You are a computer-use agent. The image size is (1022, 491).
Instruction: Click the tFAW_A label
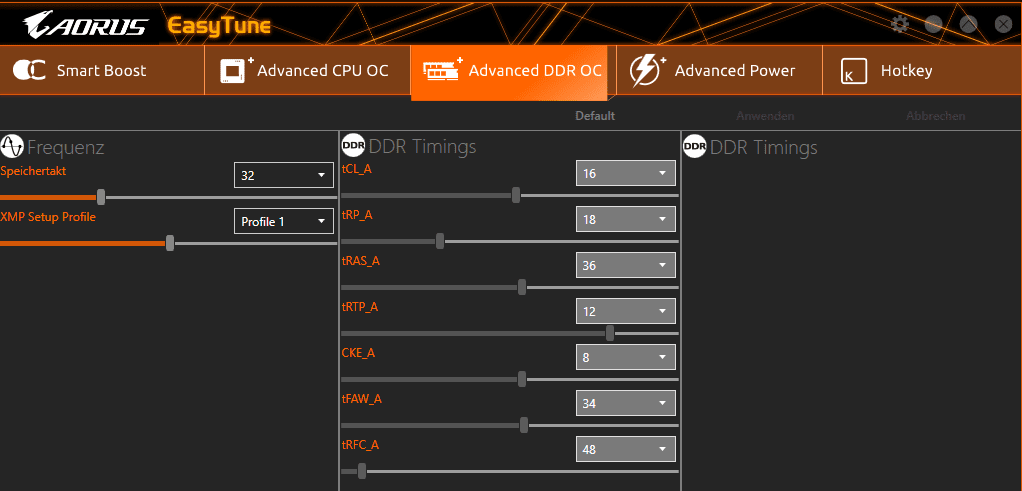tap(362, 399)
